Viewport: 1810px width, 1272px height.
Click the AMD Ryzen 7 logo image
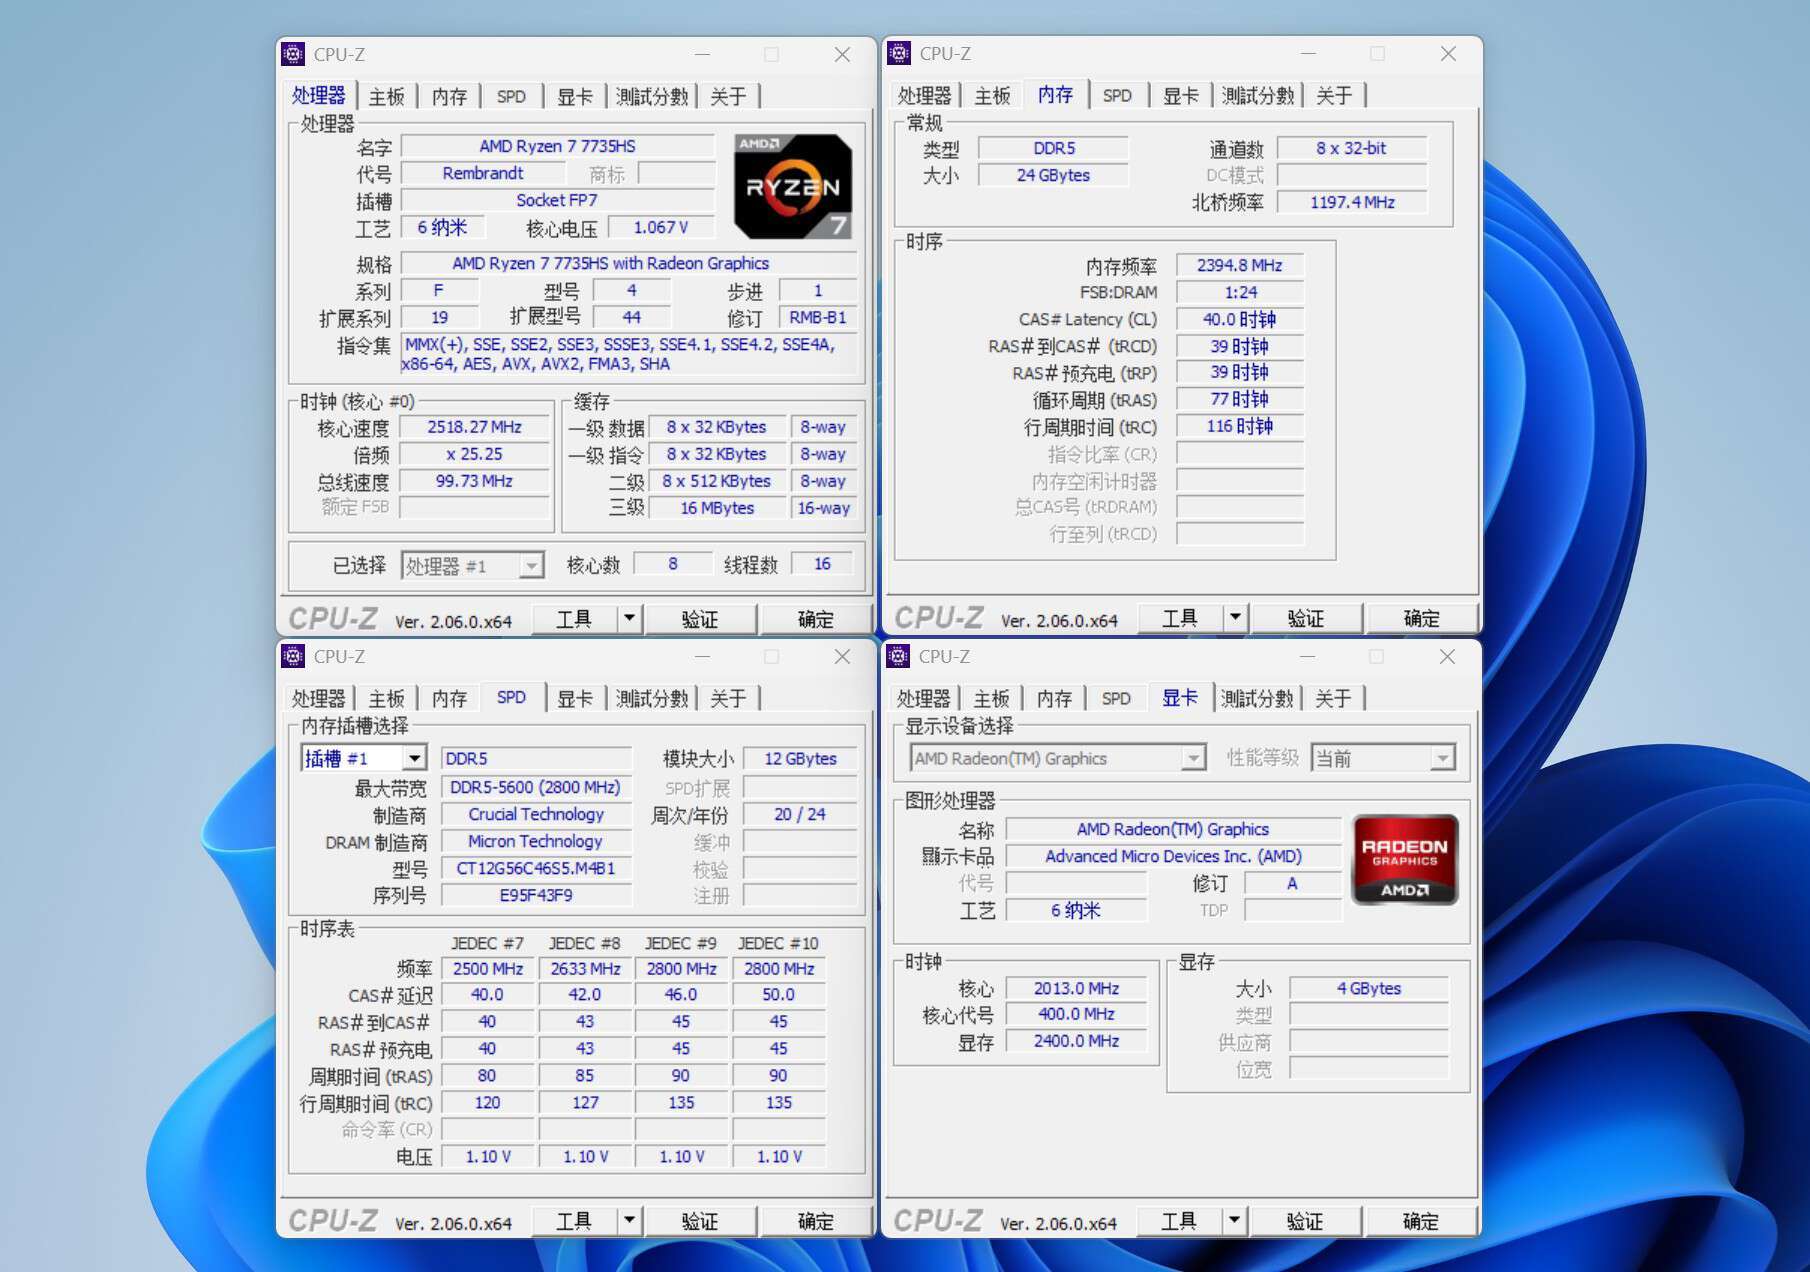(793, 186)
